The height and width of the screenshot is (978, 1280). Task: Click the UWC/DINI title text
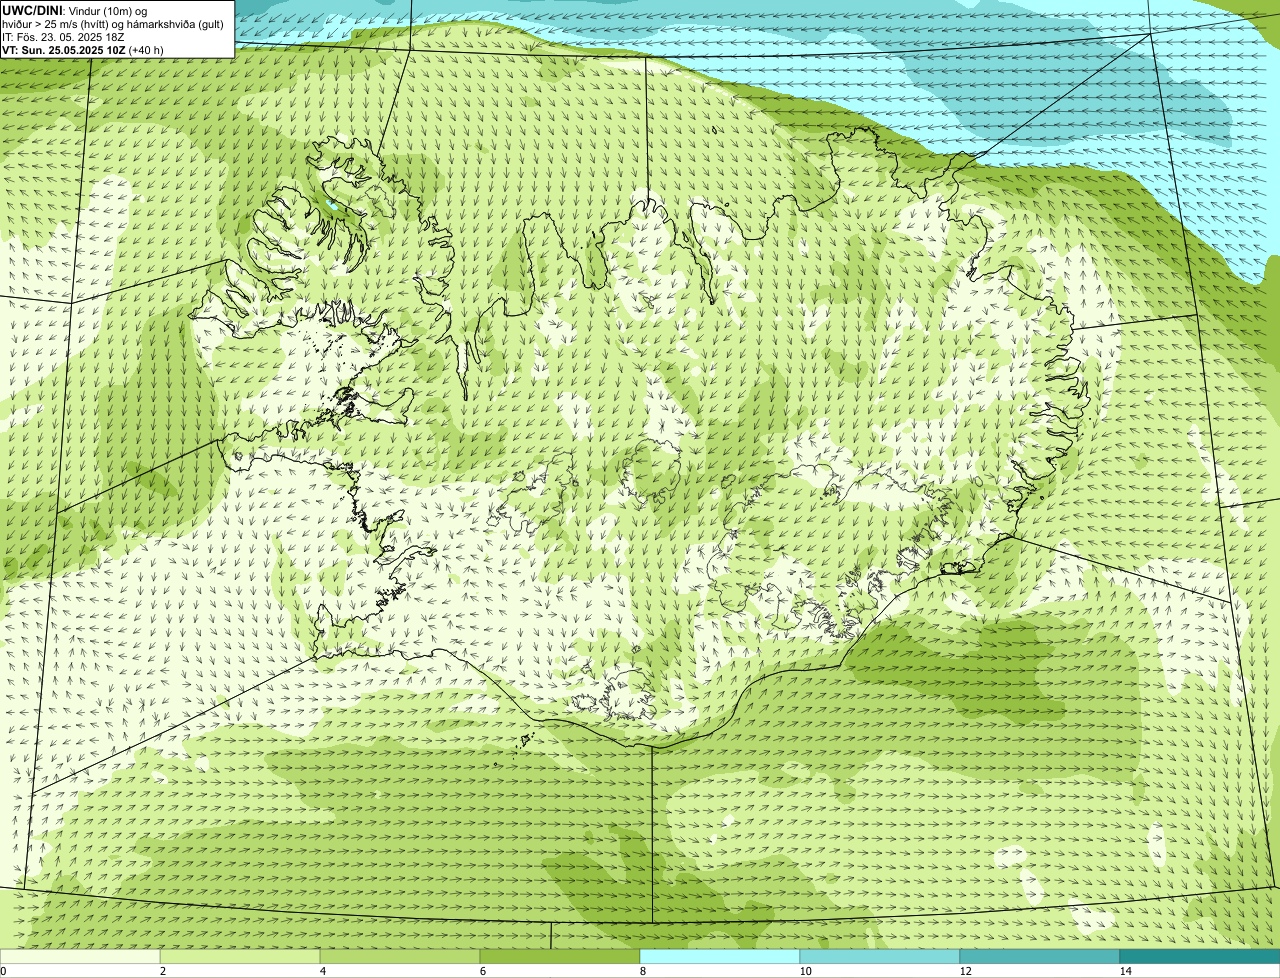tap(33, 10)
